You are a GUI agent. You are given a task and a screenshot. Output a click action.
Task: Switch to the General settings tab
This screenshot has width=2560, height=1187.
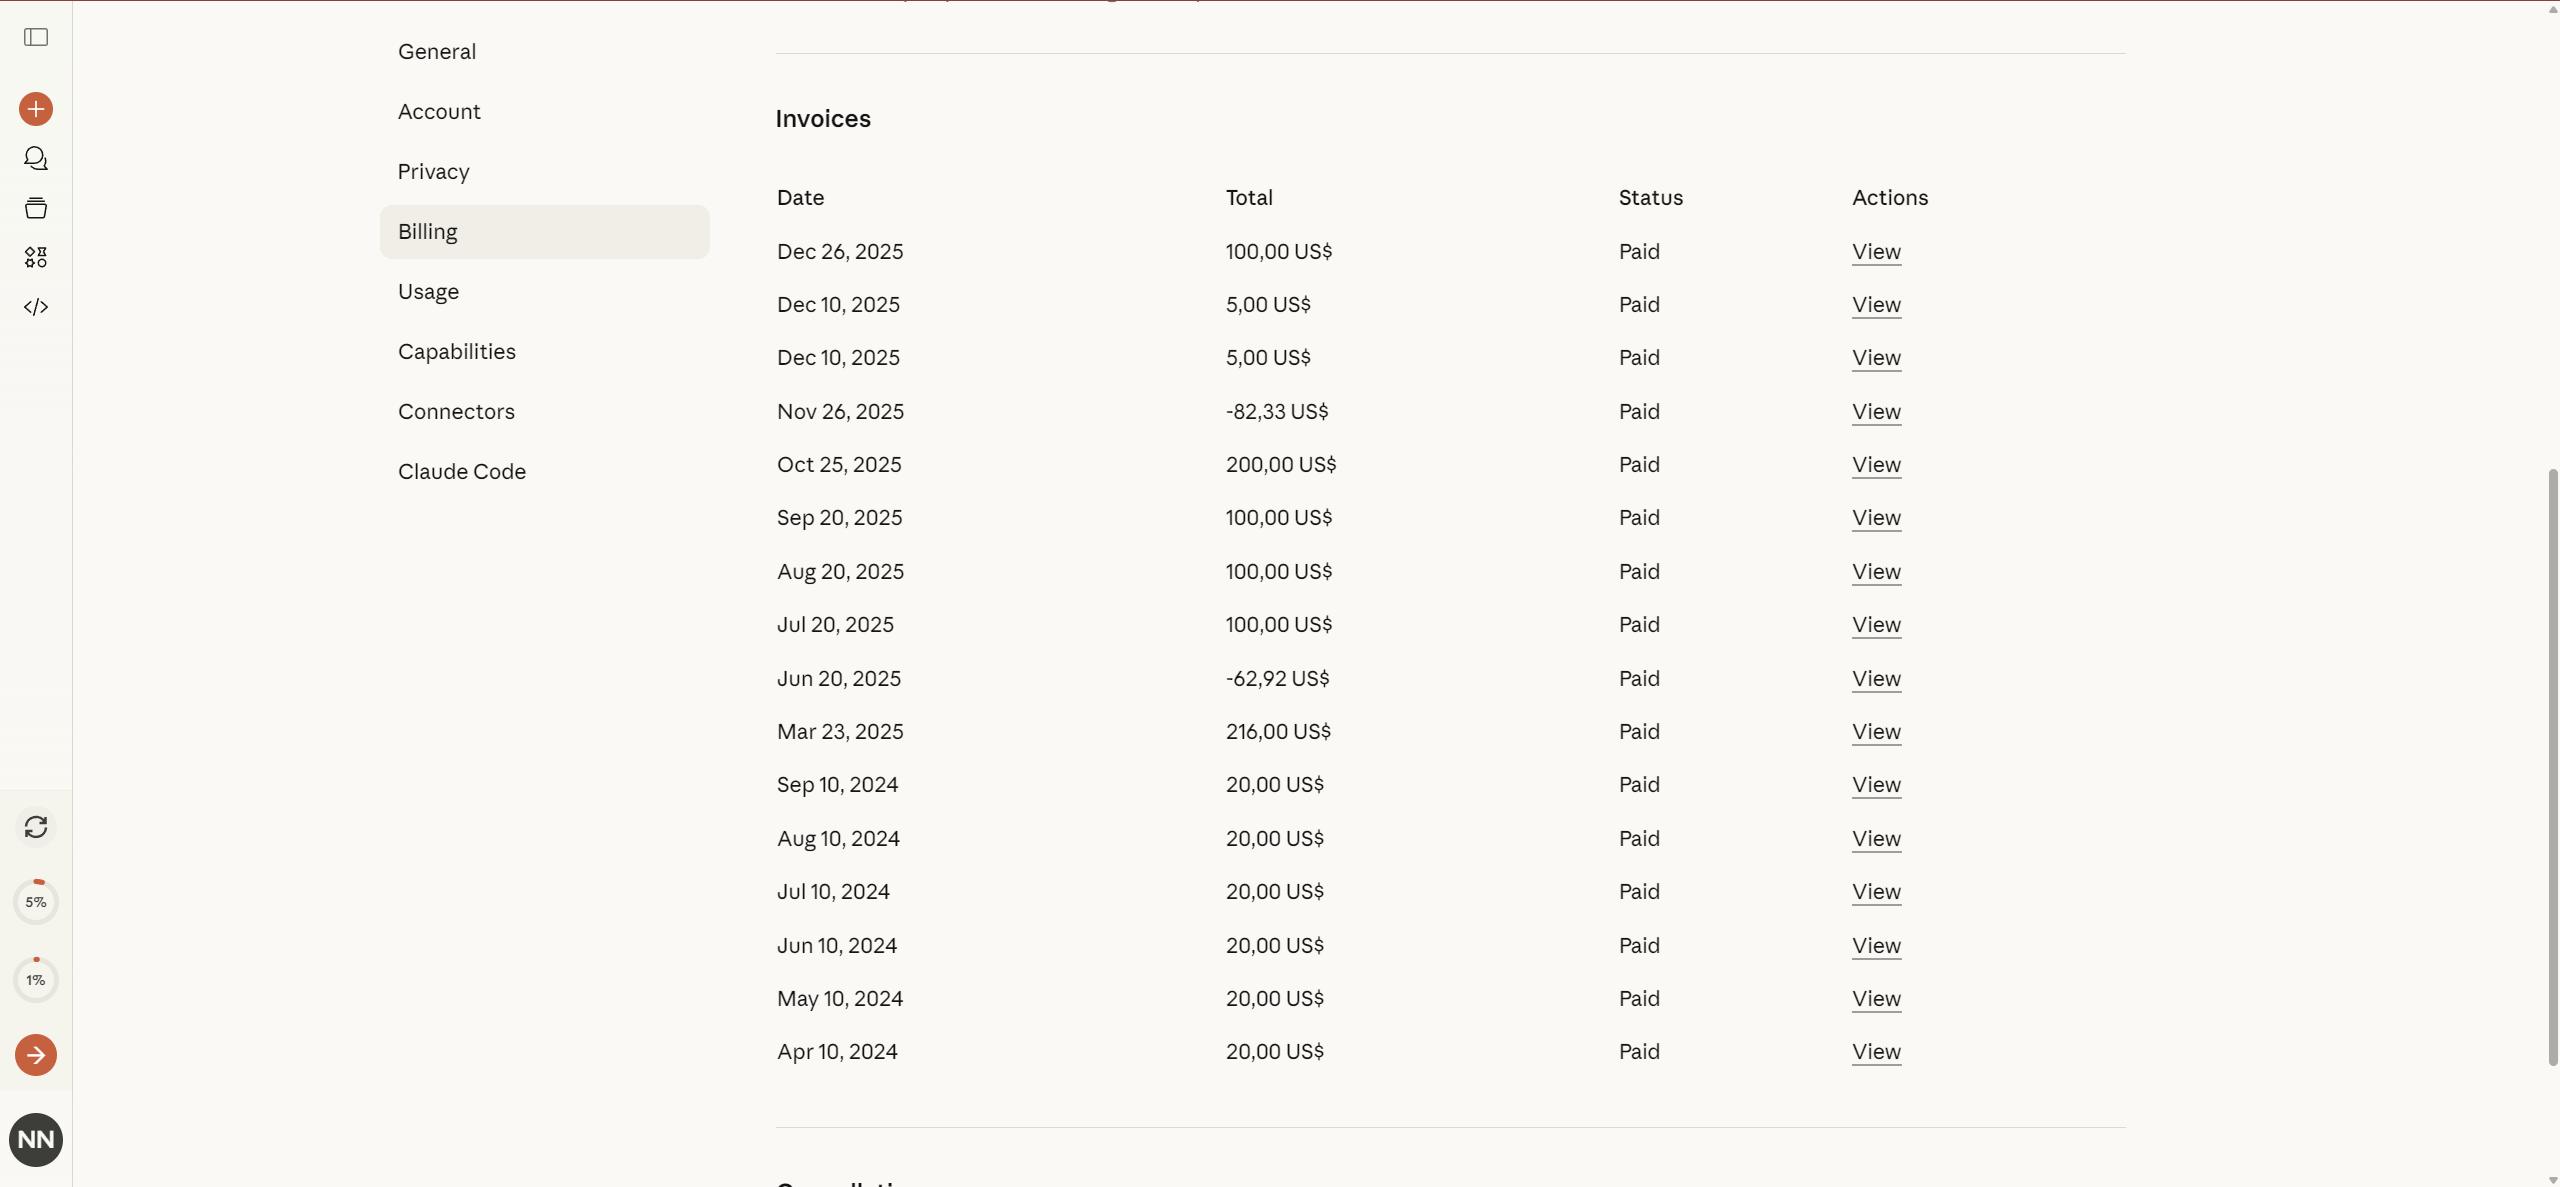pyautogui.click(x=437, y=51)
